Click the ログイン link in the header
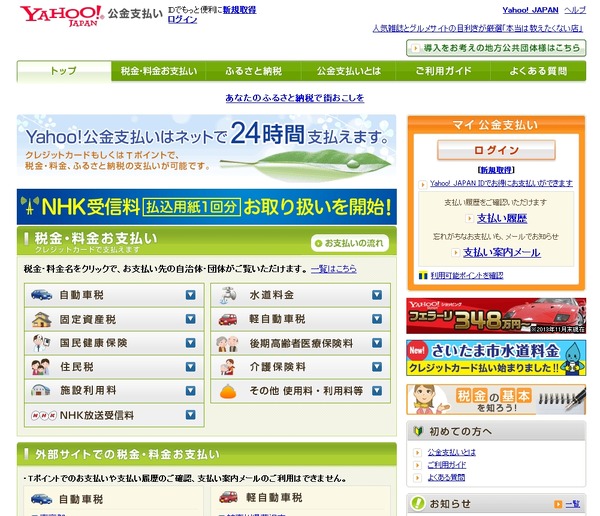The width and height of the screenshot is (600, 516). 183,20
